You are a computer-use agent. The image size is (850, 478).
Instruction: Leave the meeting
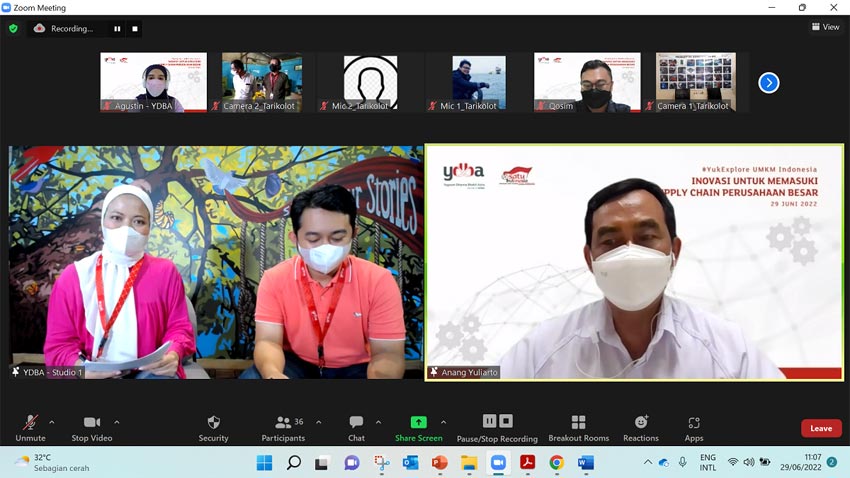pyautogui.click(x=821, y=428)
